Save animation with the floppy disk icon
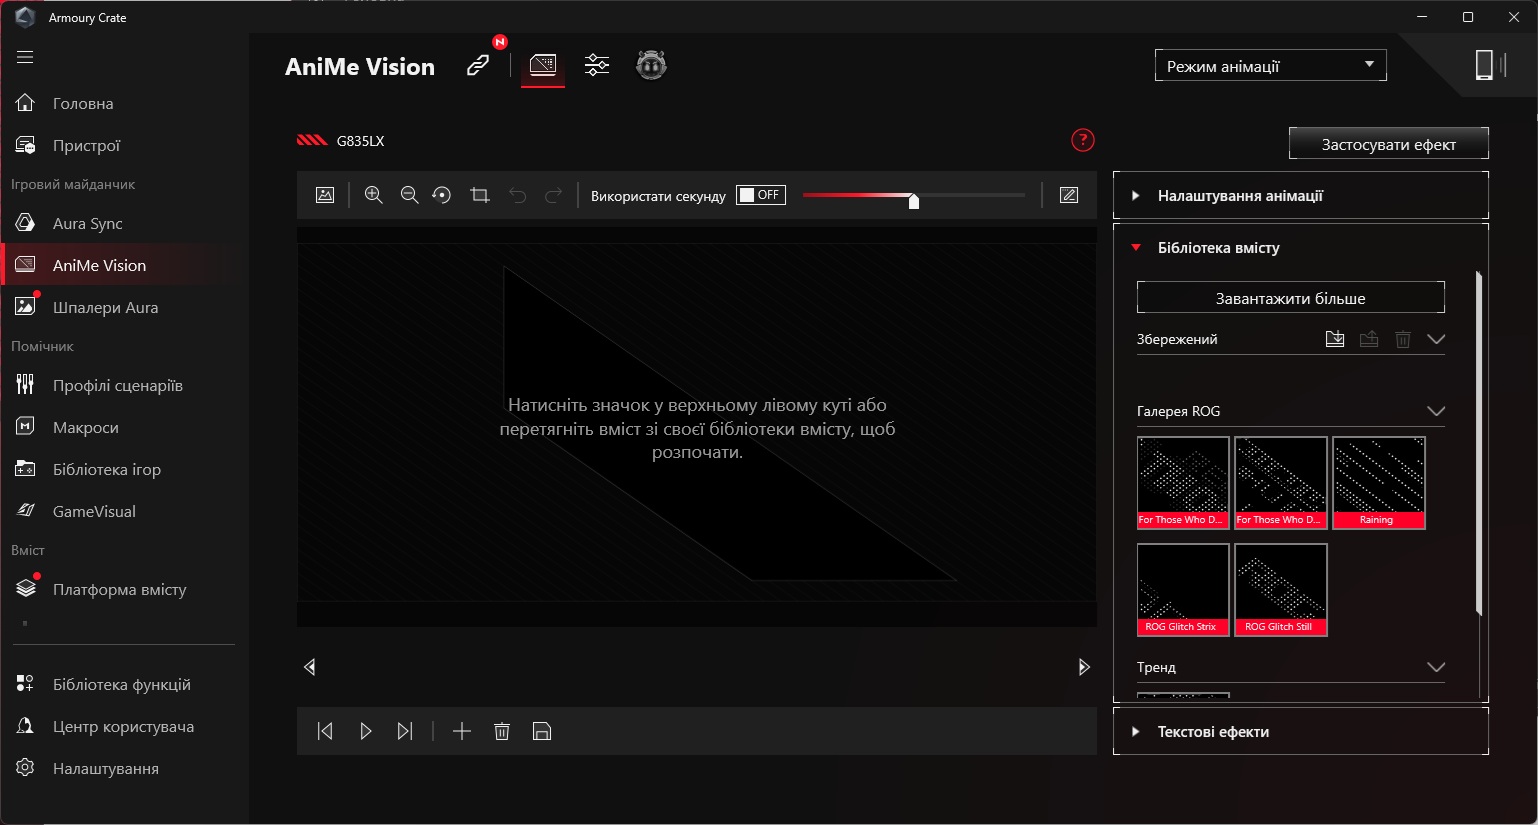This screenshot has height=825, width=1538. [542, 731]
